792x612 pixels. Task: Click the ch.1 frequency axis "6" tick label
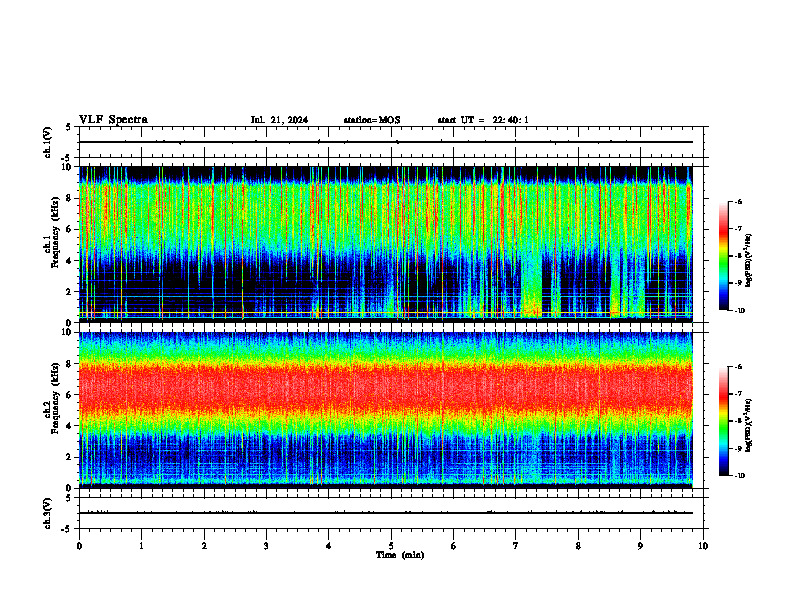pyautogui.click(x=70, y=229)
